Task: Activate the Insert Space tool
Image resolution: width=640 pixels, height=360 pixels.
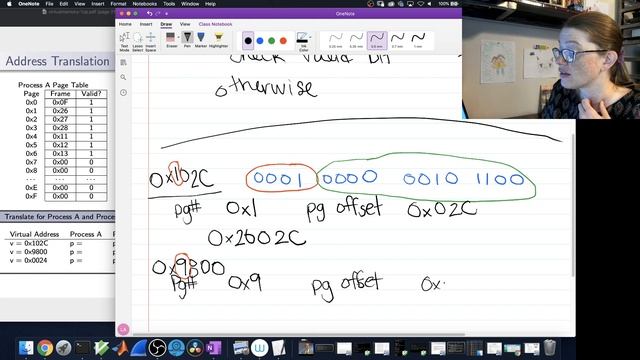Action: pos(151,42)
